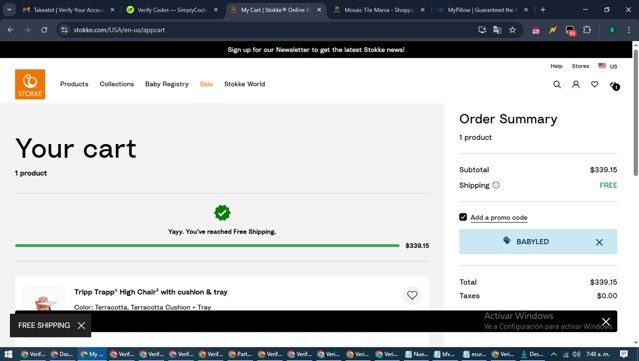Open the tab search dropdown
This screenshot has height=361, width=639.
tap(9, 9)
